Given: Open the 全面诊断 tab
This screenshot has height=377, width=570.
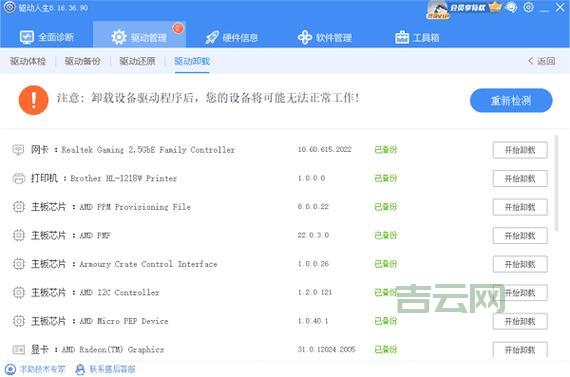Looking at the screenshot, I should coord(47,37).
